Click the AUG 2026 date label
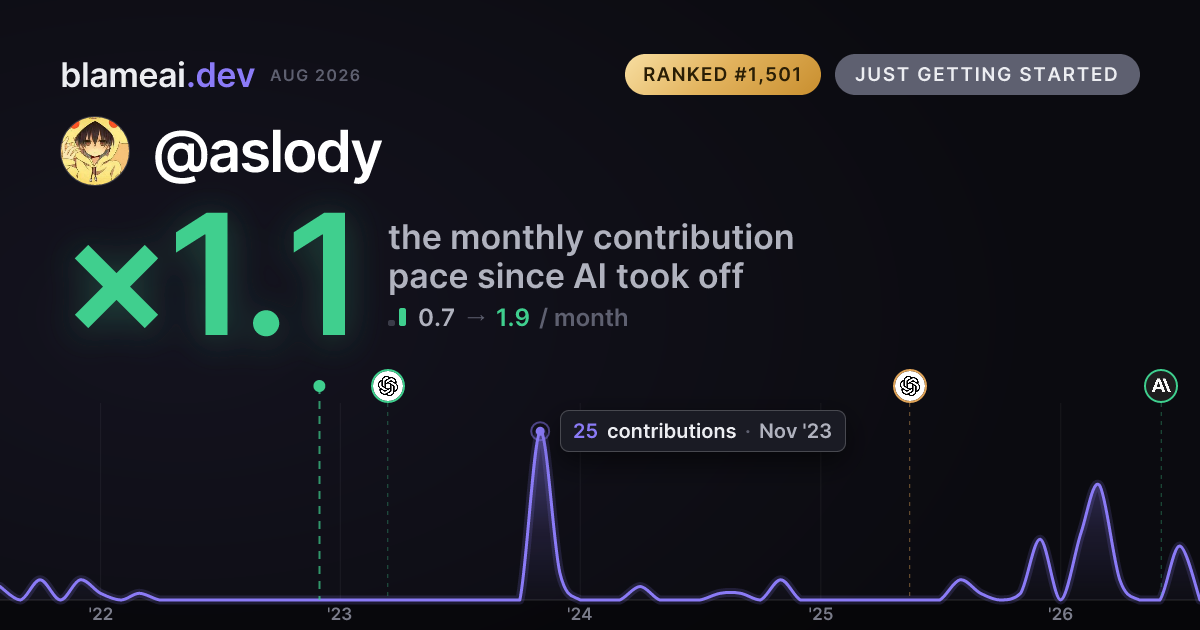The height and width of the screenshot is (630, 1200). (315, 76)
